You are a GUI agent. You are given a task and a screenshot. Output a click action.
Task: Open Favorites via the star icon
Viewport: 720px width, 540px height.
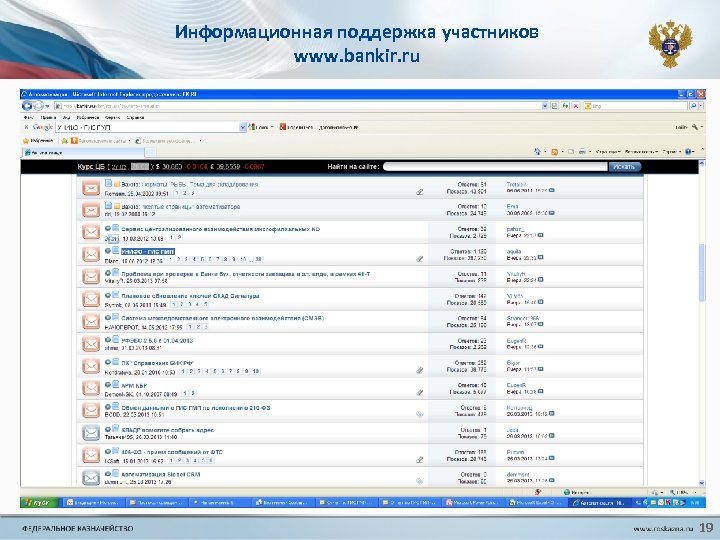[x=26, y=141]
